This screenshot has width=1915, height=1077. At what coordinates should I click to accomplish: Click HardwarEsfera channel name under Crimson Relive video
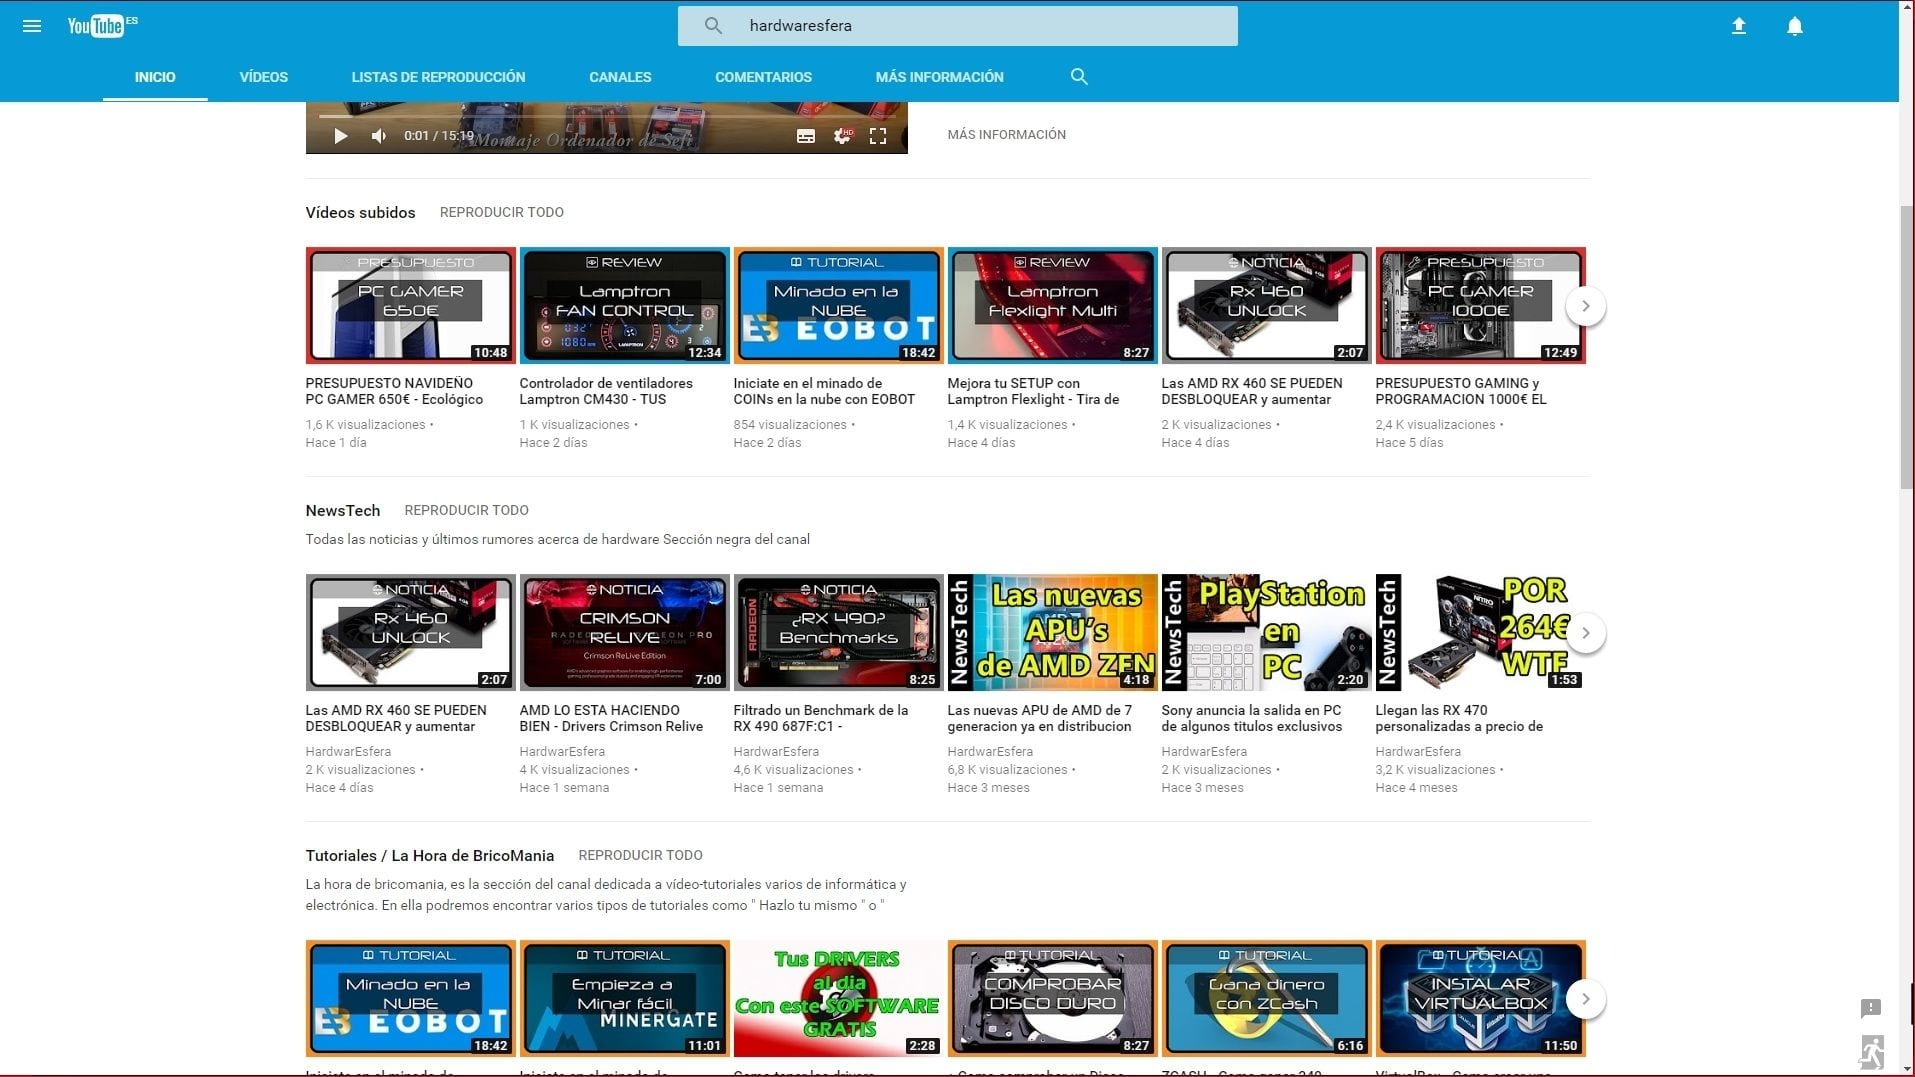pyautogui.click(x=562, y=752)
